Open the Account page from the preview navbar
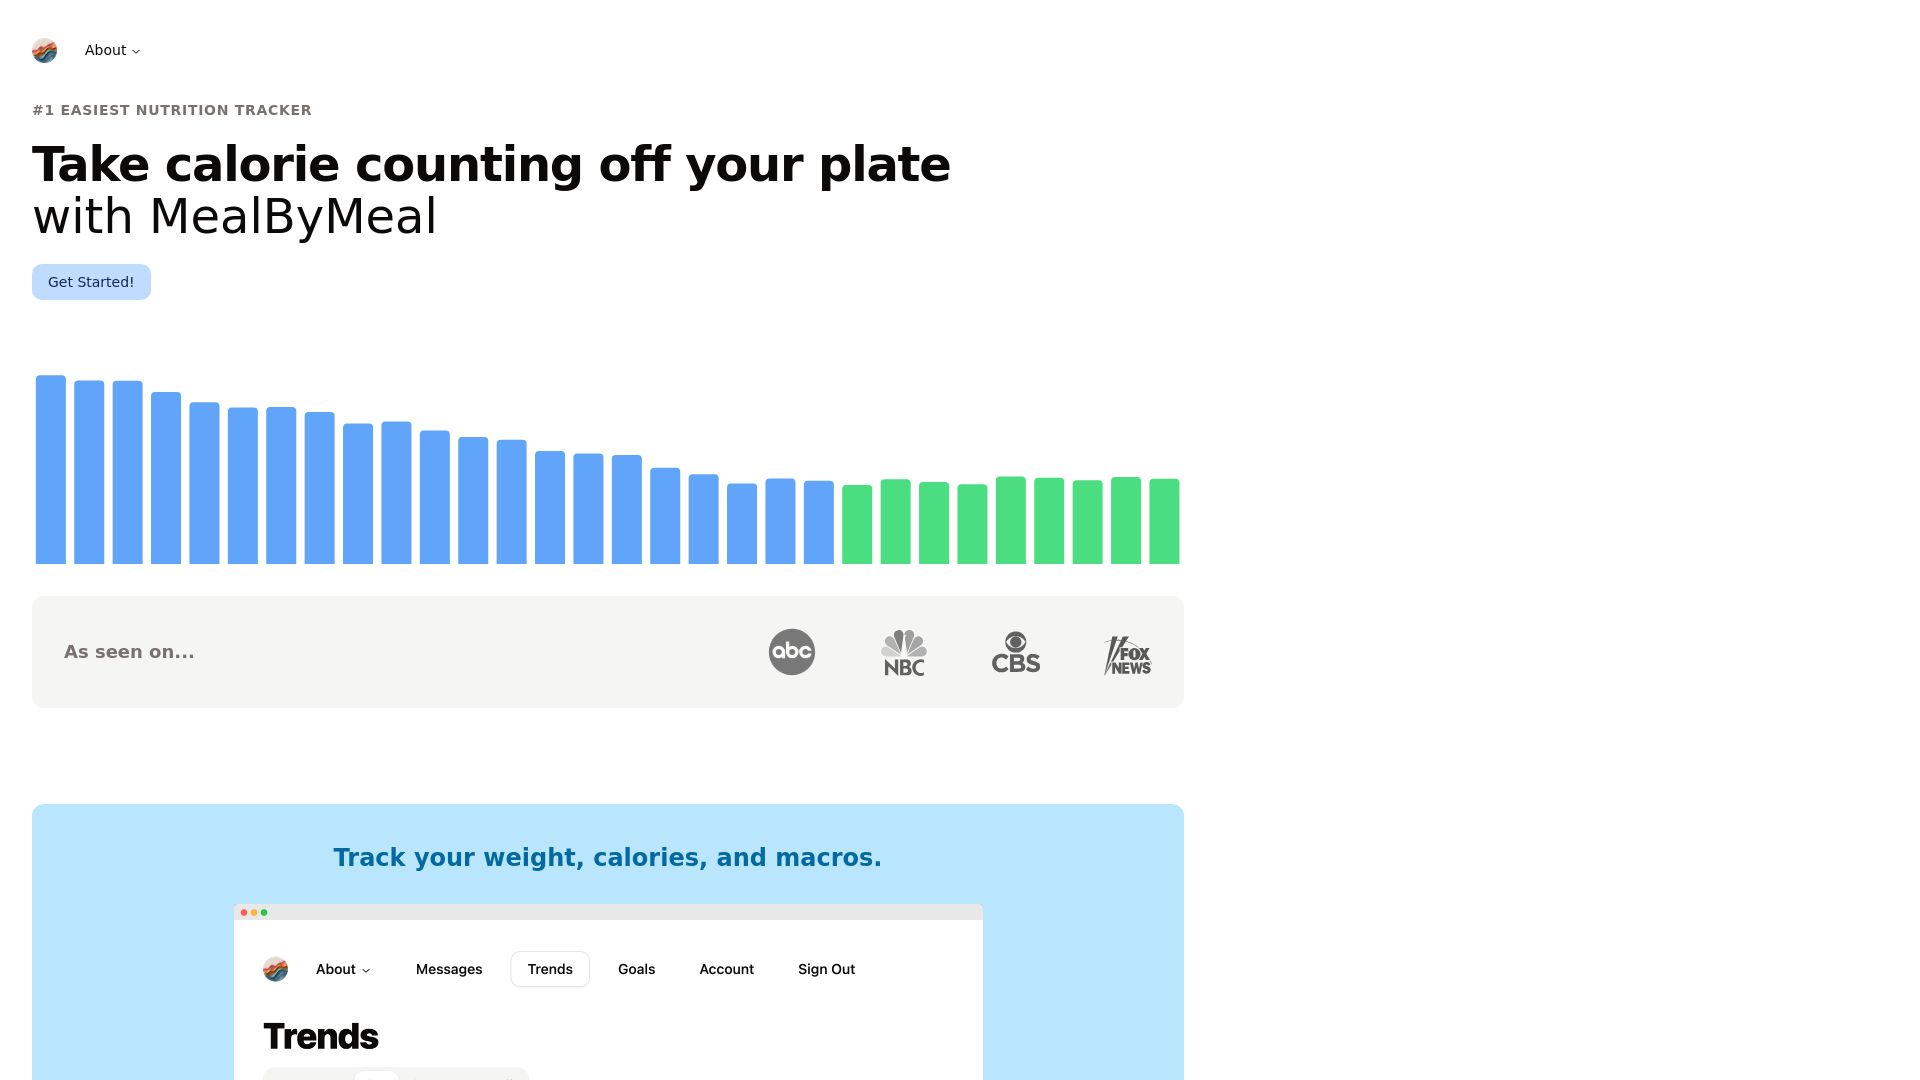This screenshot has width=1920, height=1080. (x=726, y=969)
